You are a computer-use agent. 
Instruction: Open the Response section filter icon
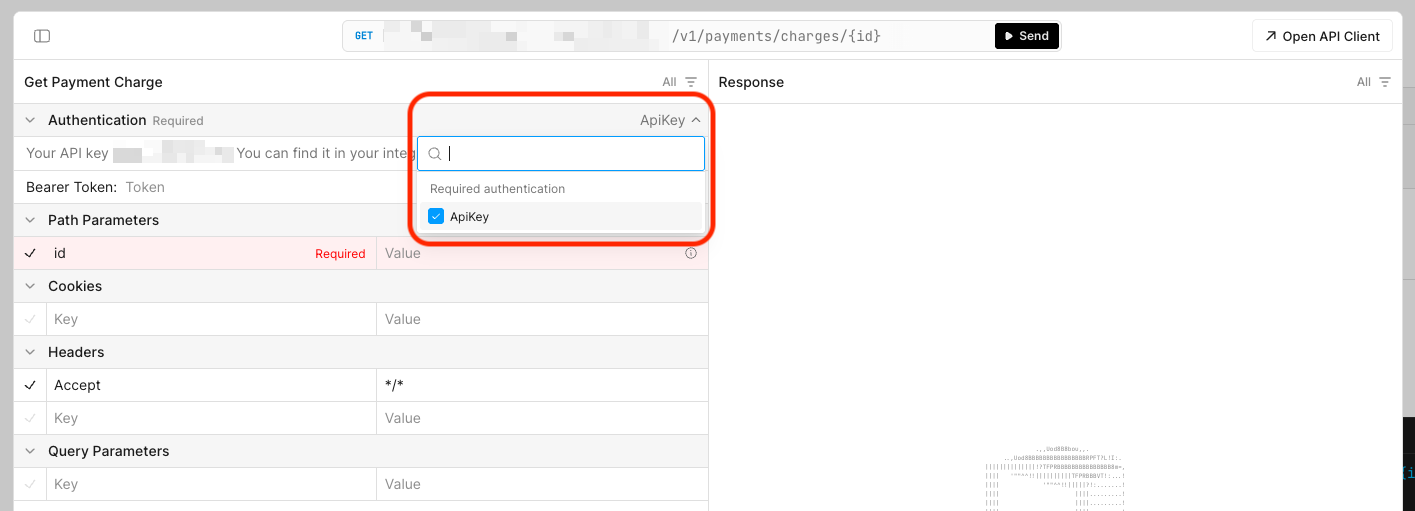click(1385, 82)
